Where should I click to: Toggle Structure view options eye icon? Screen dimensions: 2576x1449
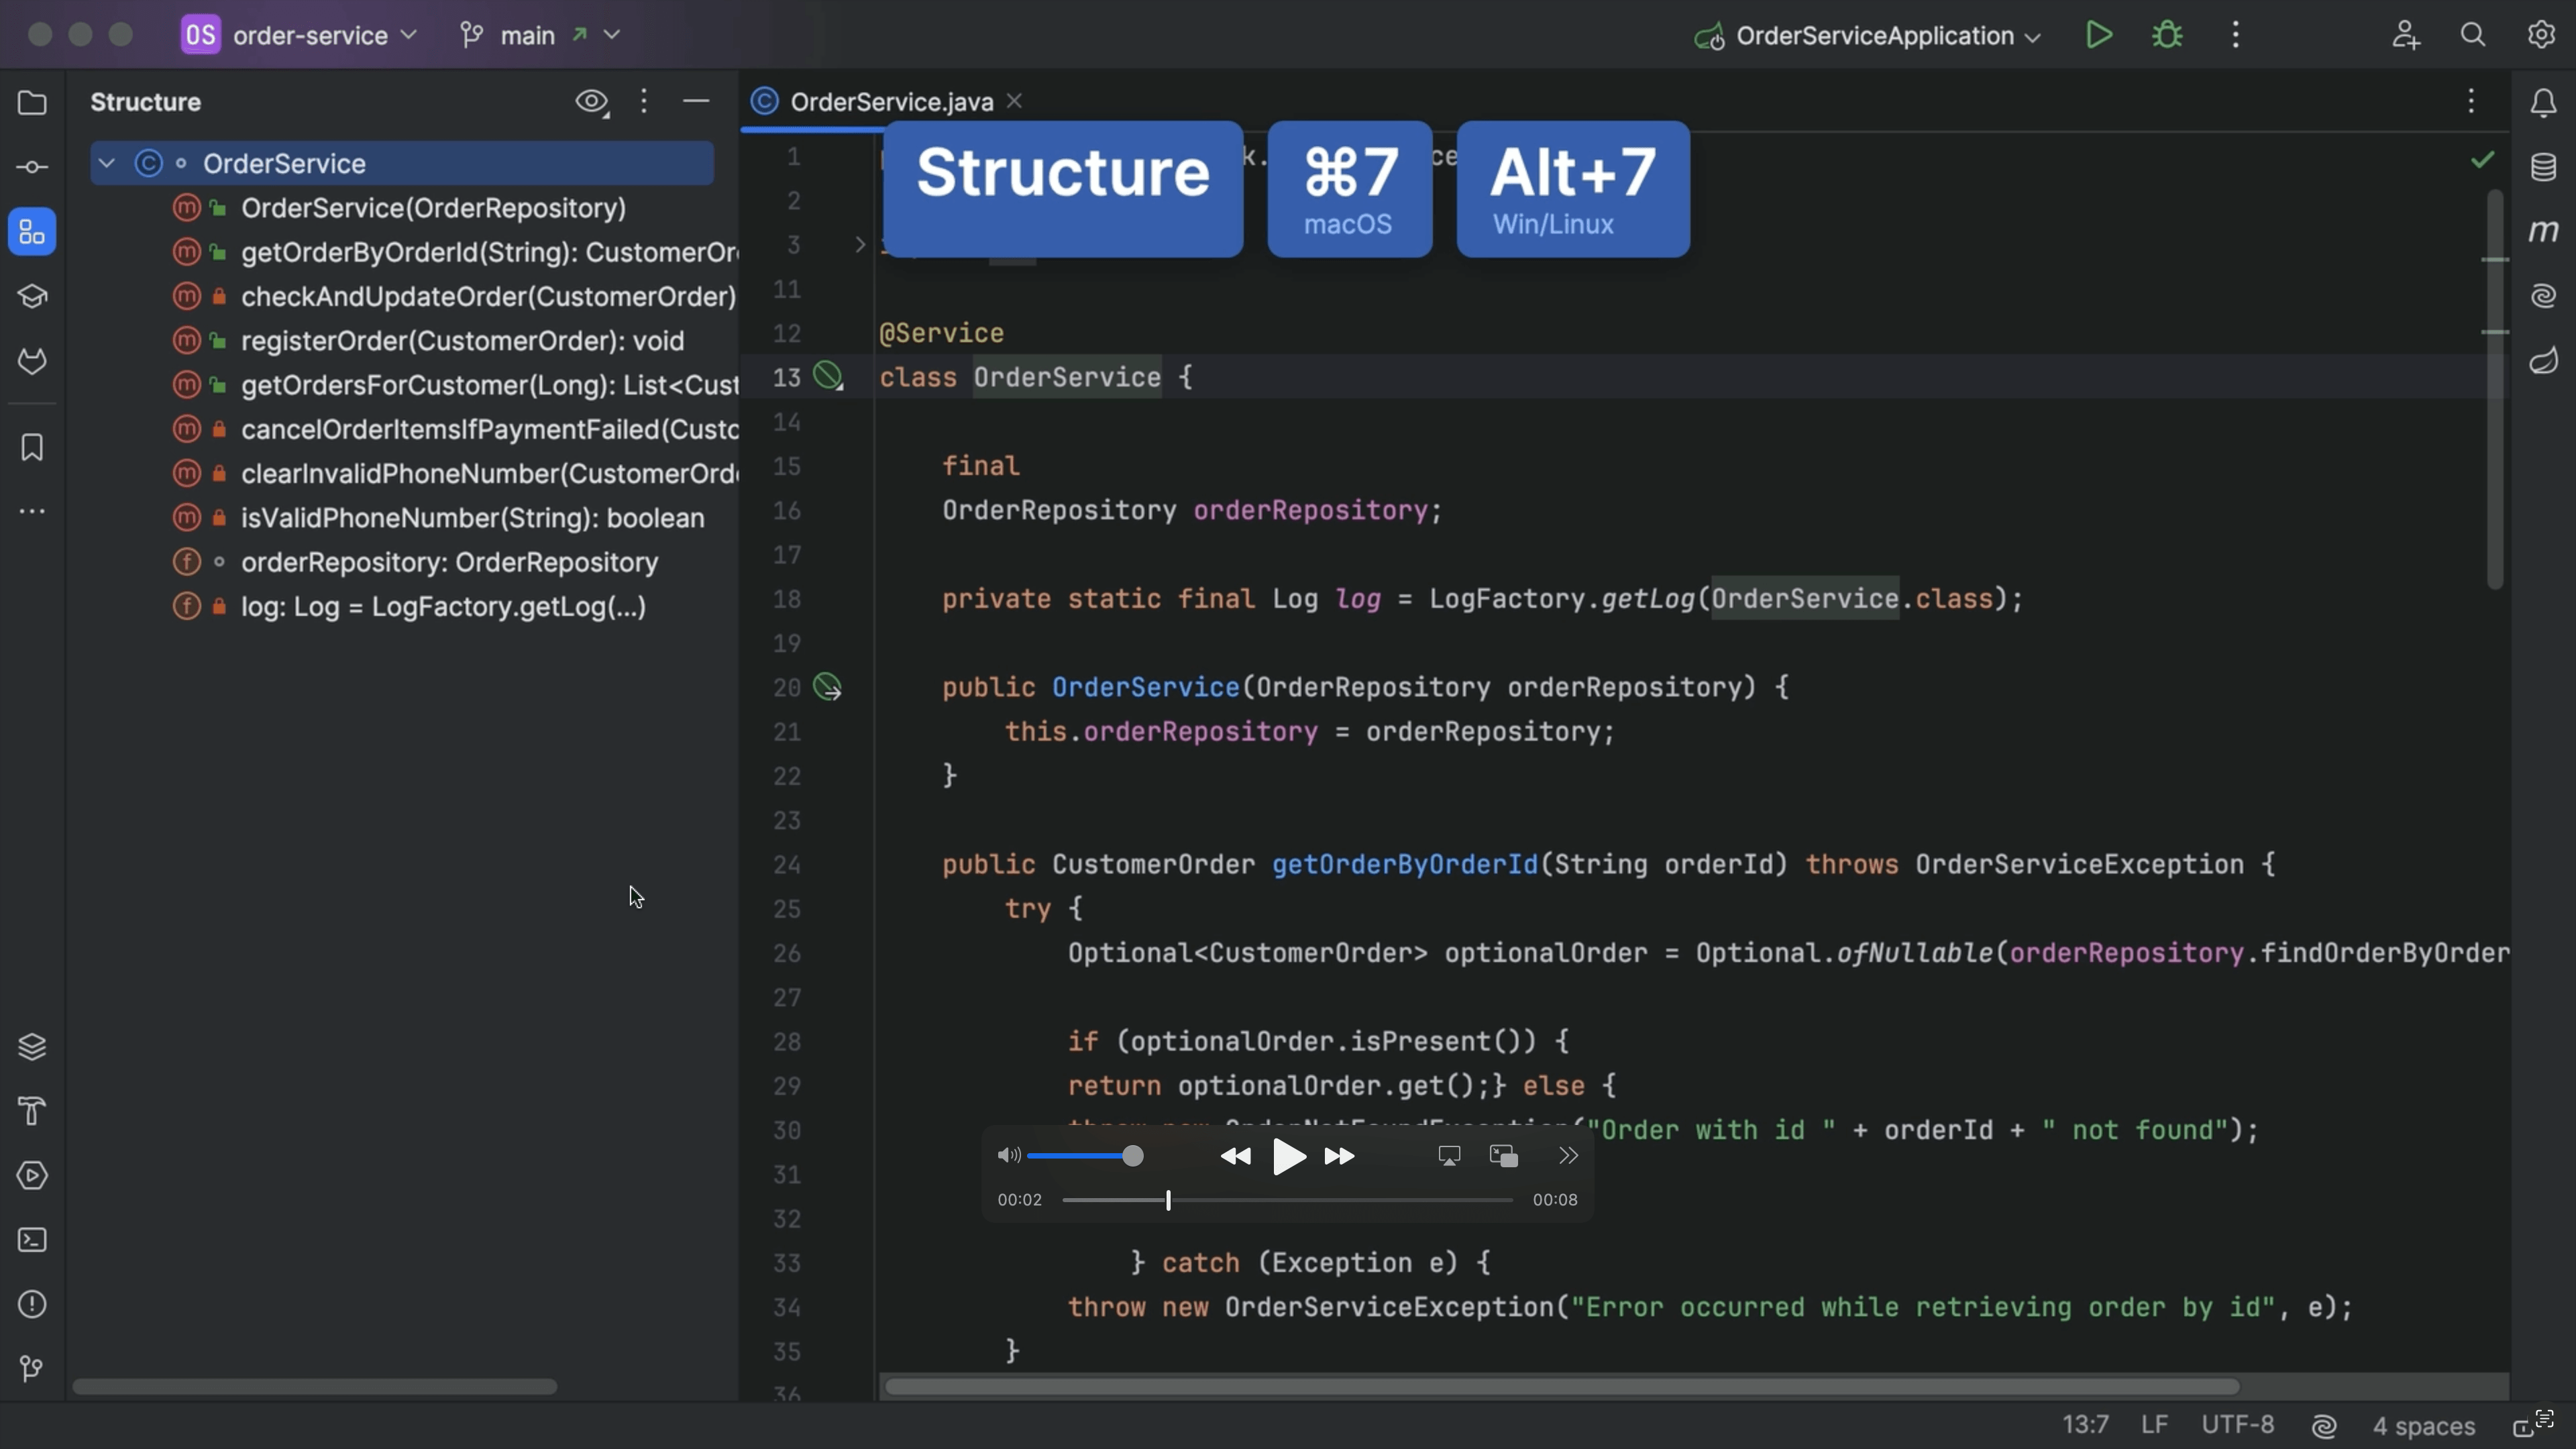591,102
